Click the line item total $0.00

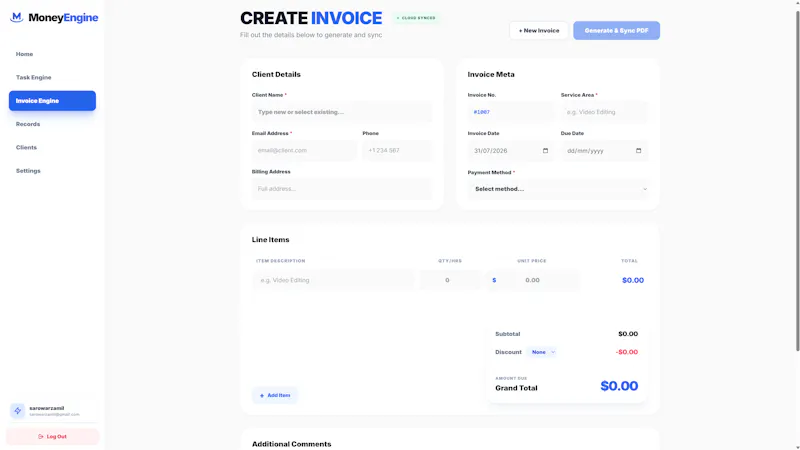tap(633, 280)
